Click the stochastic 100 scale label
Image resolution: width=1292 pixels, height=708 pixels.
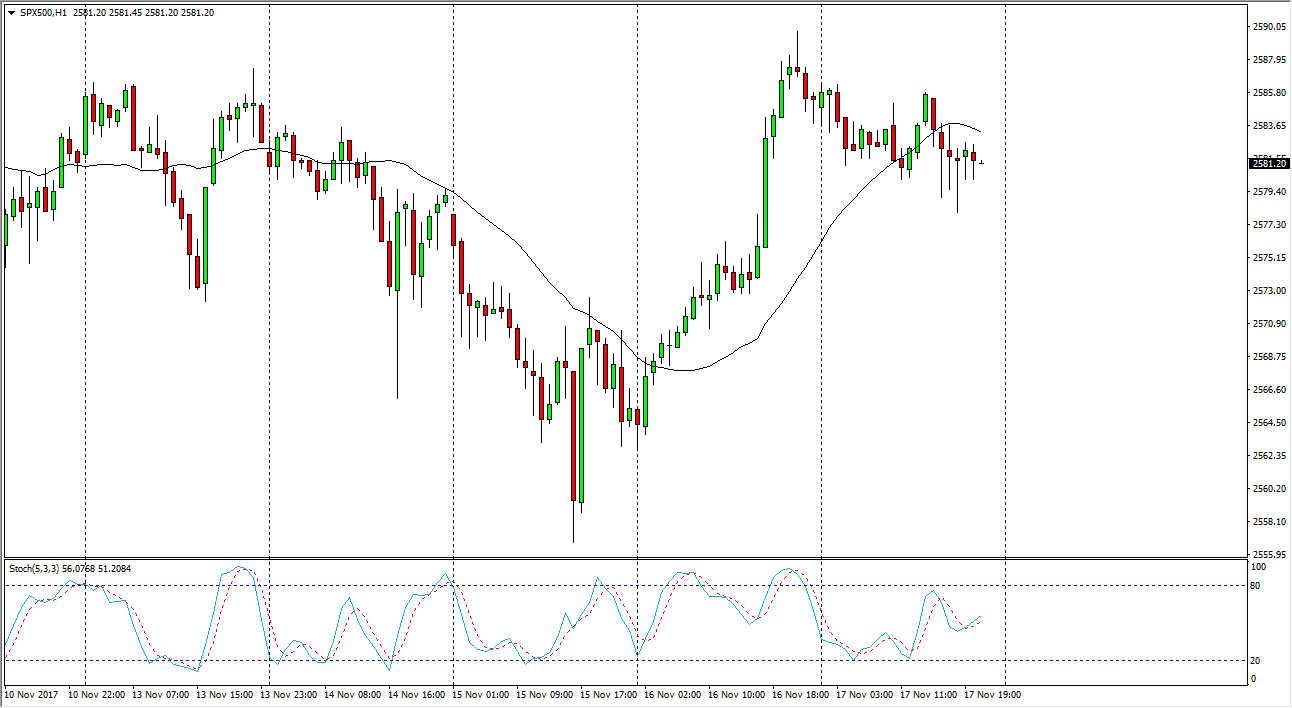click(1260, 567)
